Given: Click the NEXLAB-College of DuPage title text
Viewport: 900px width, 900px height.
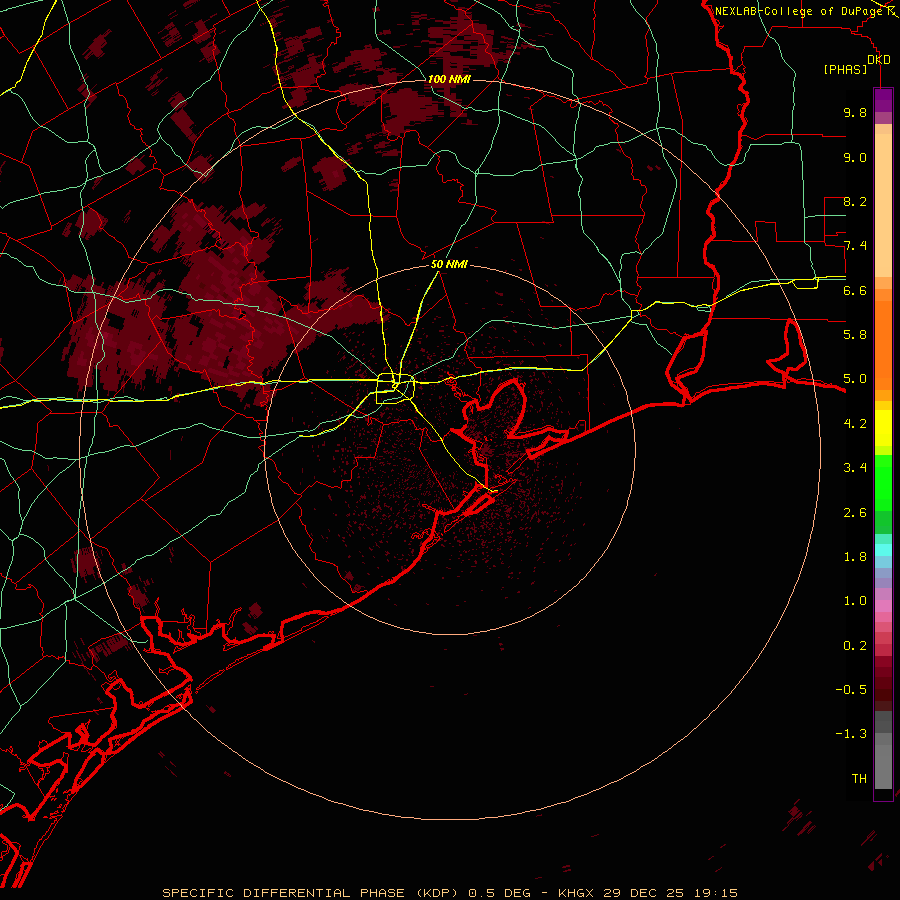Looking at the screenshot, I should tap(798, 11).
